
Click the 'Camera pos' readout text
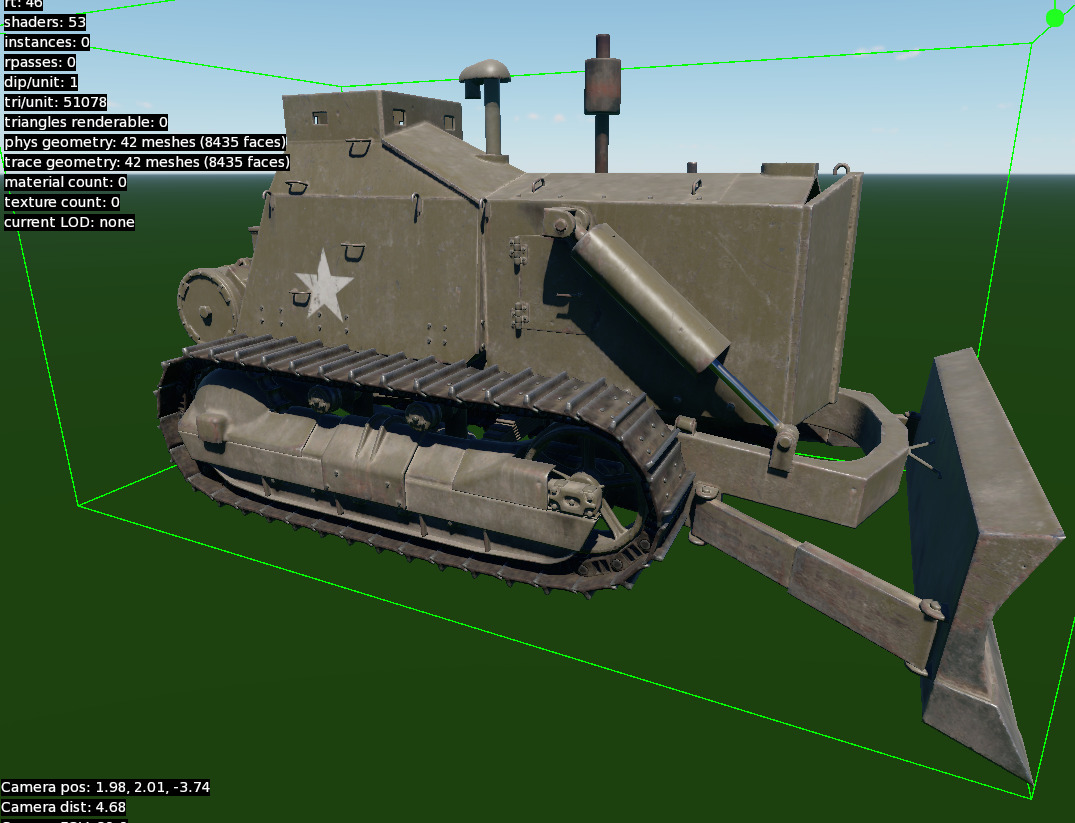(105, 787)
